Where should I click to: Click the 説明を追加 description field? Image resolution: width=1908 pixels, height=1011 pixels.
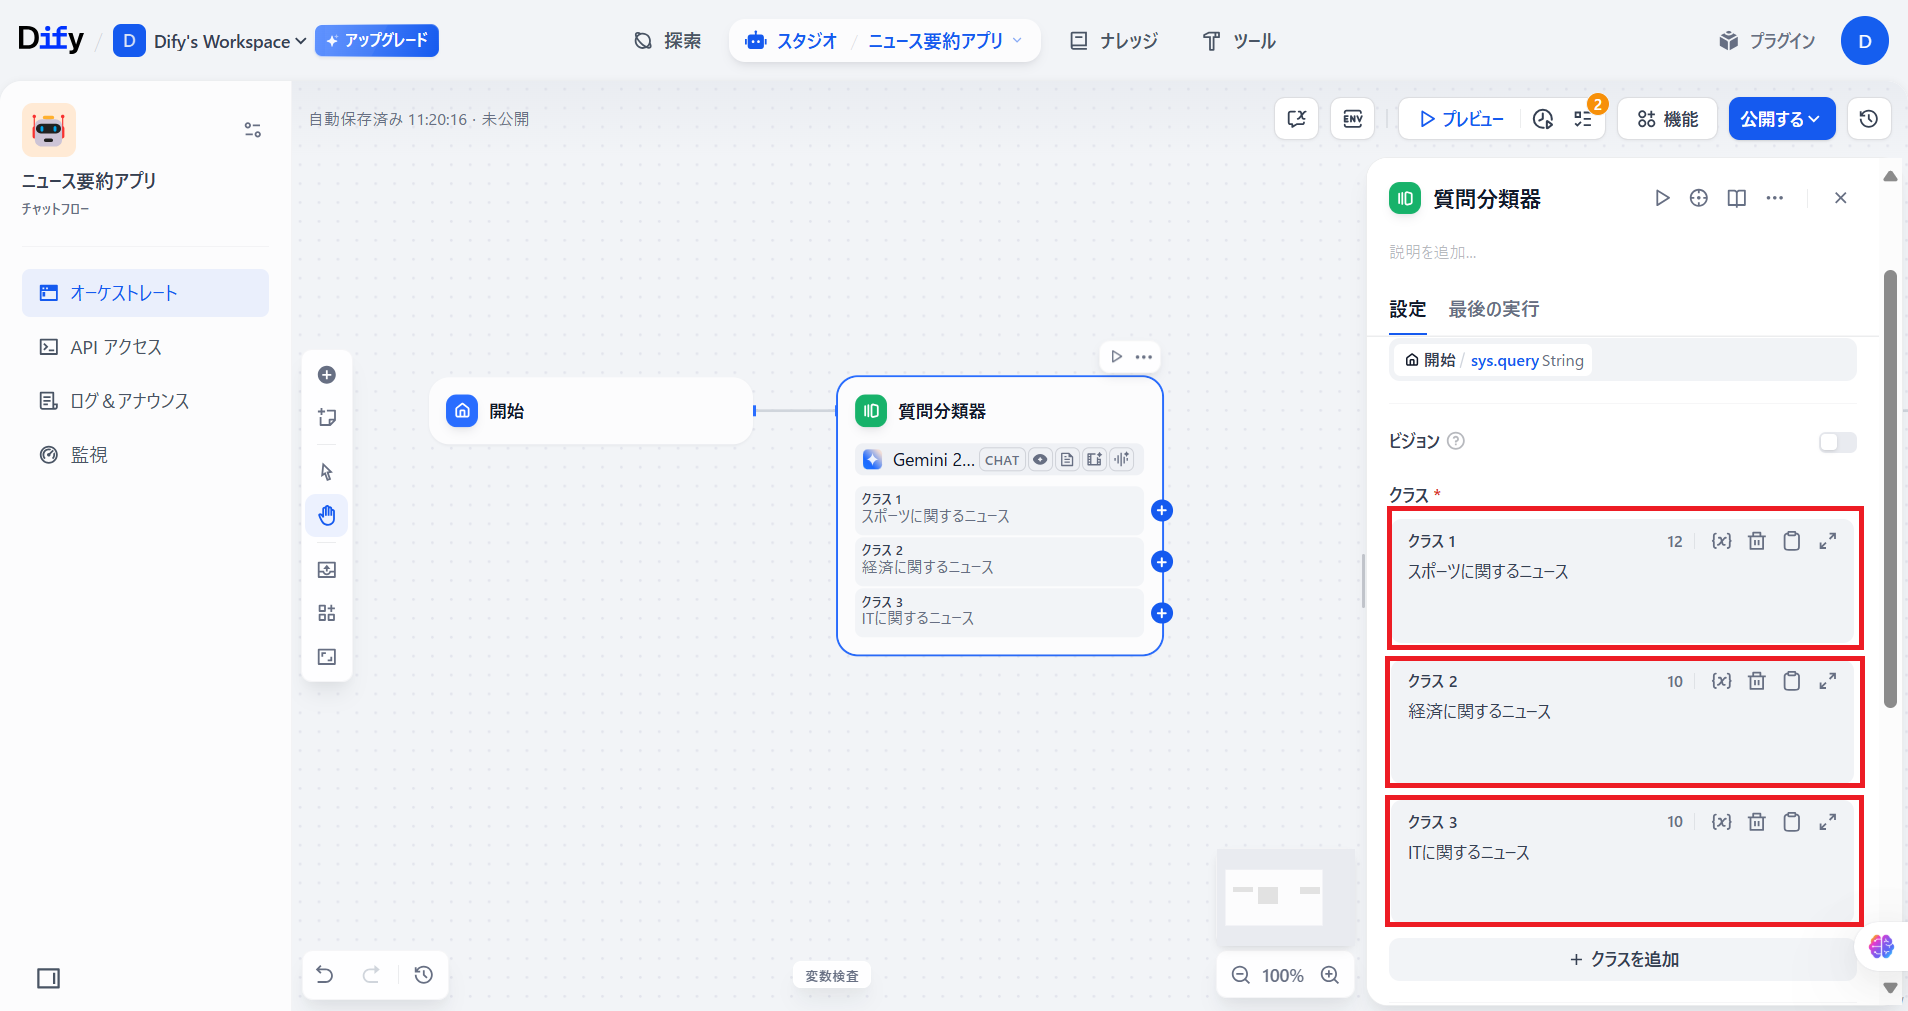click(1433, 252)
